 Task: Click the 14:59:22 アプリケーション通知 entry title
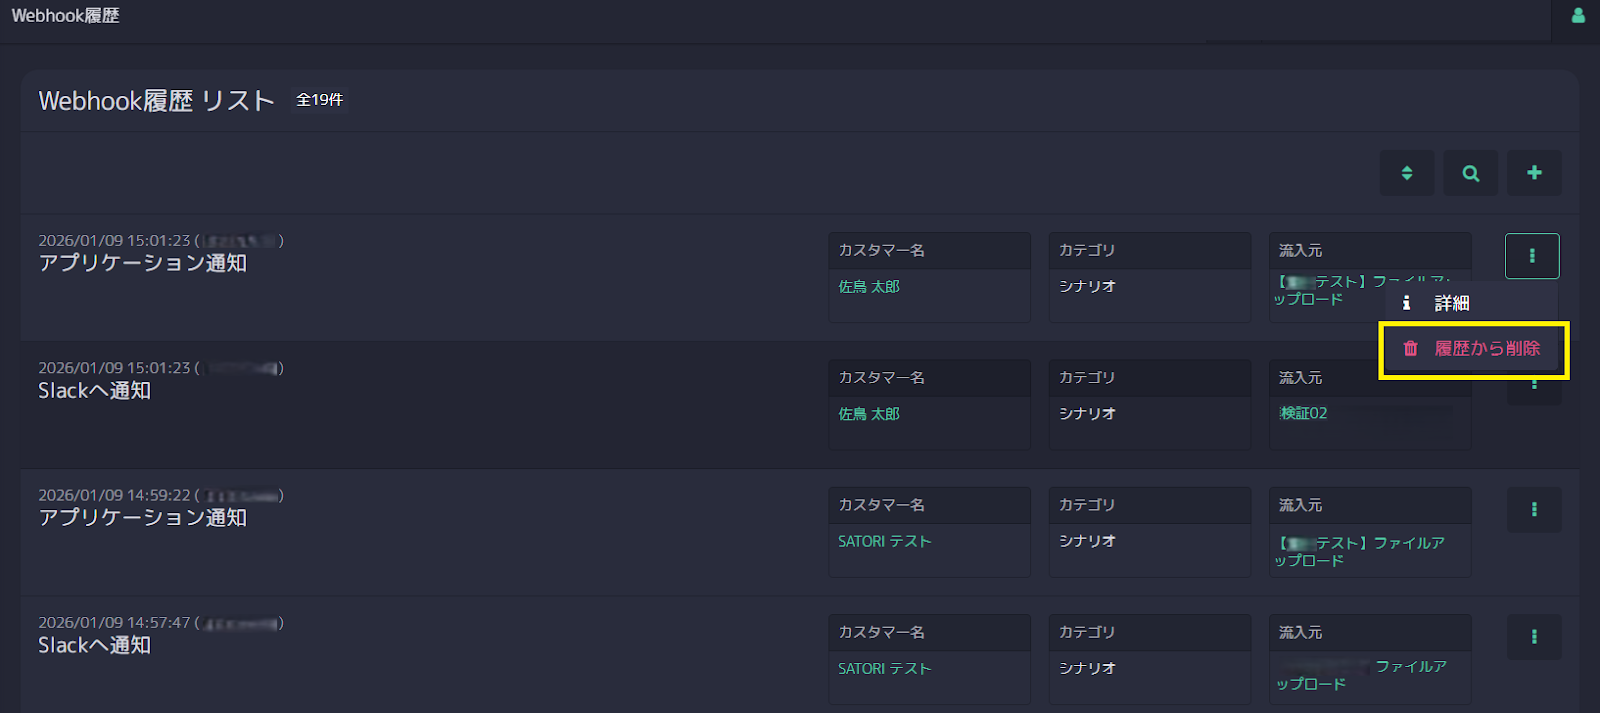[x=142, y=518]
